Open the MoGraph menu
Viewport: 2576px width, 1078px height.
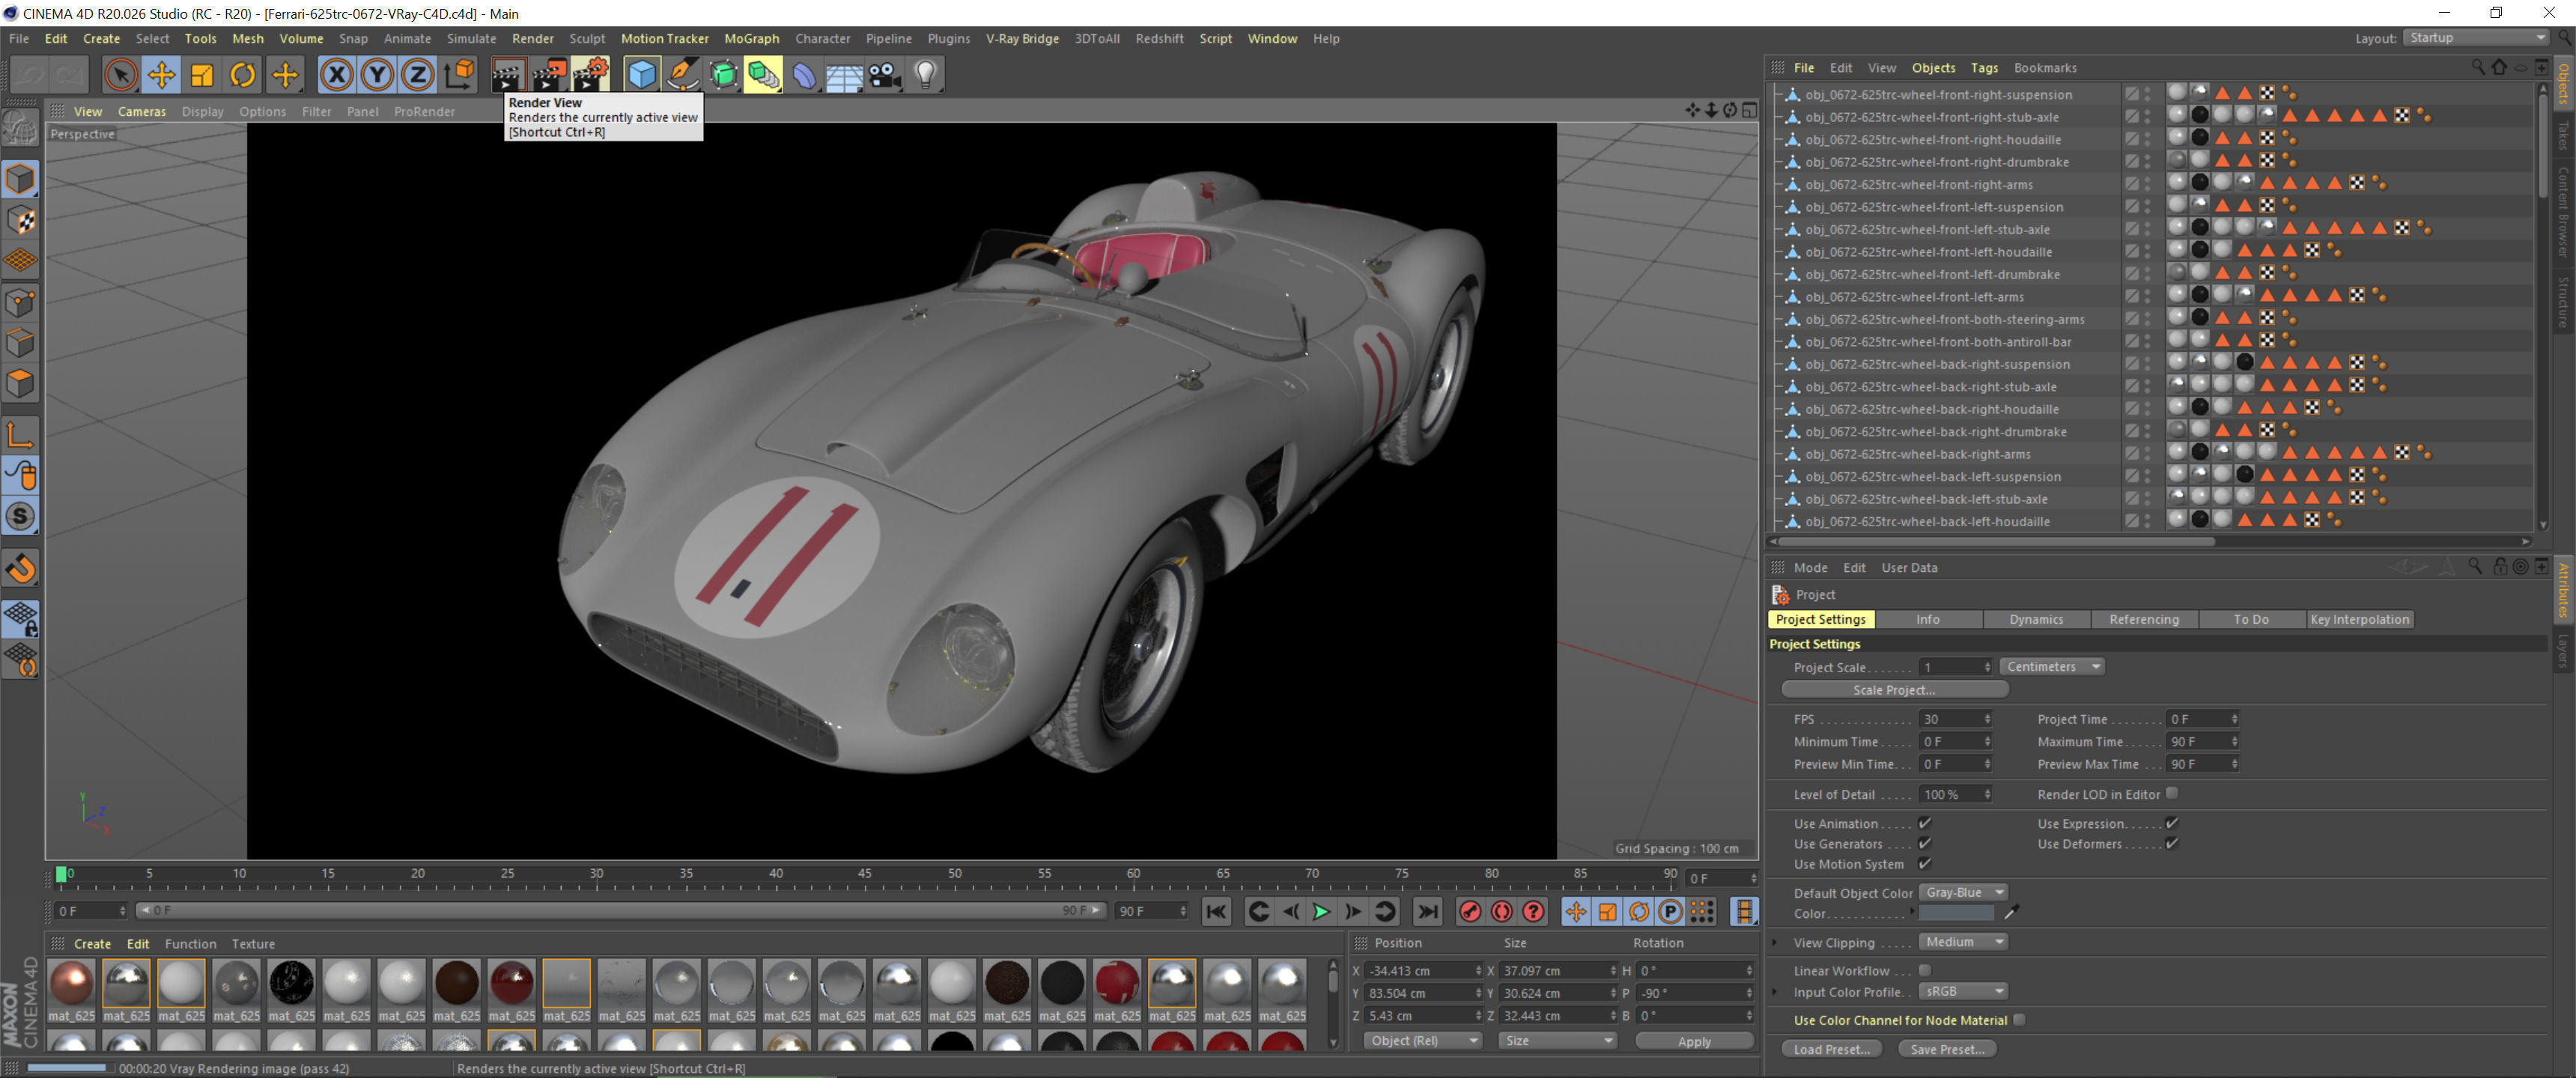751,38
